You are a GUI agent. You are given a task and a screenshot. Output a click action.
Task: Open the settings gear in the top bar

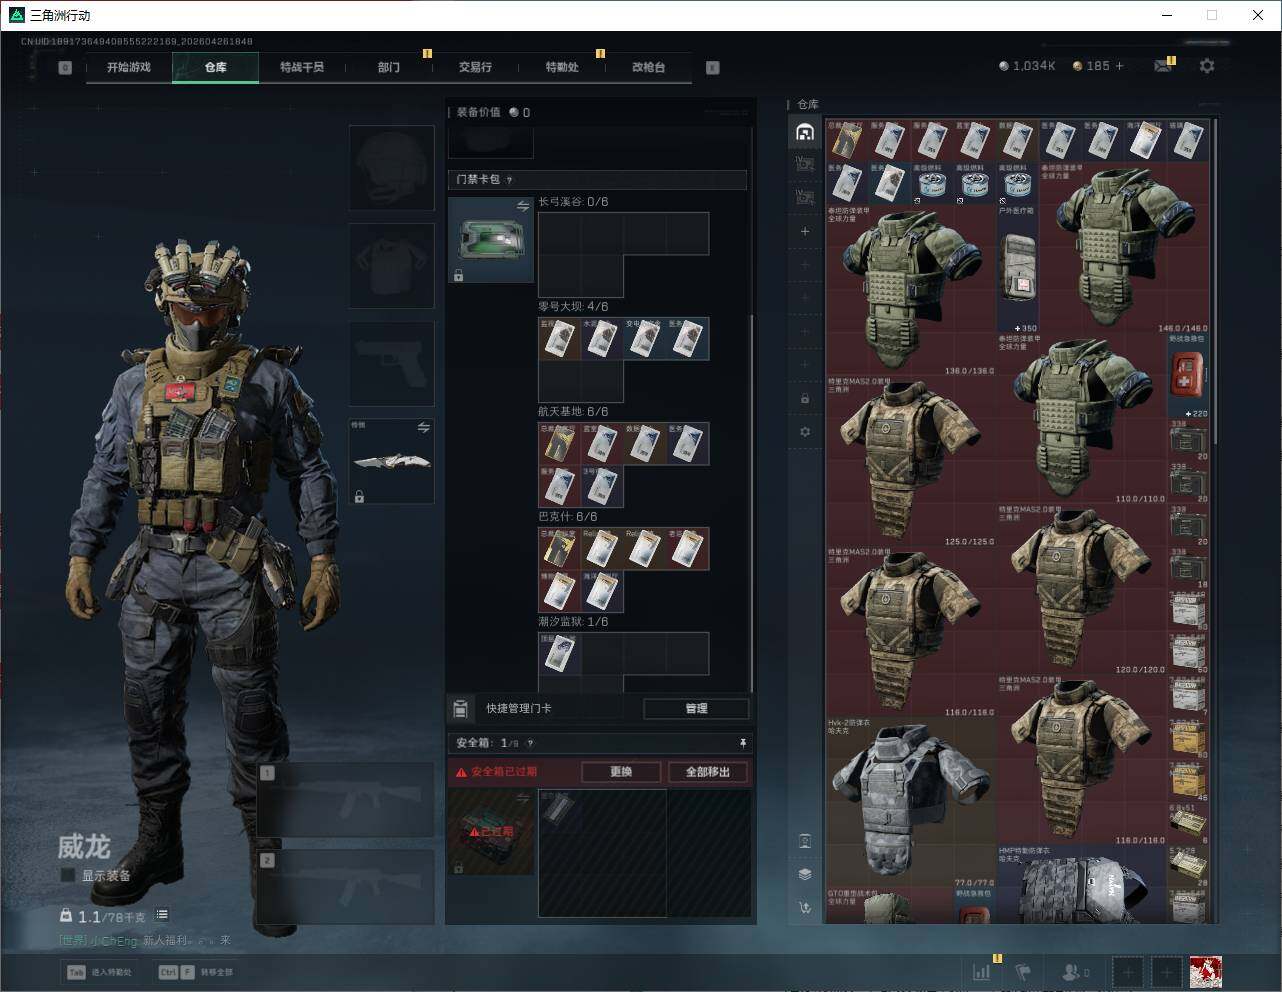[x=1207, y=66]
